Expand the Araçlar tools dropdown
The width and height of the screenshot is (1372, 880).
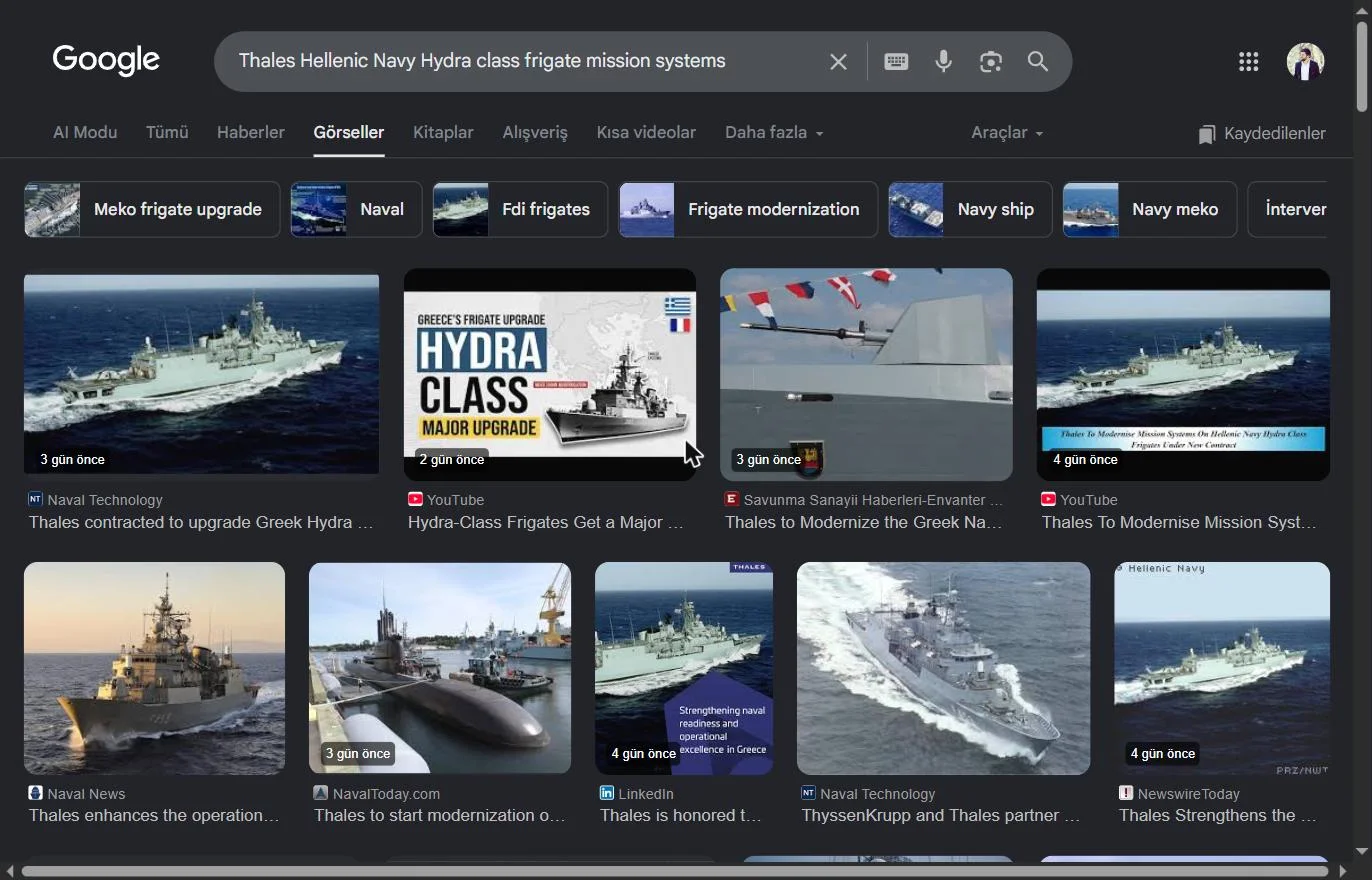(x=1007, y=132)
